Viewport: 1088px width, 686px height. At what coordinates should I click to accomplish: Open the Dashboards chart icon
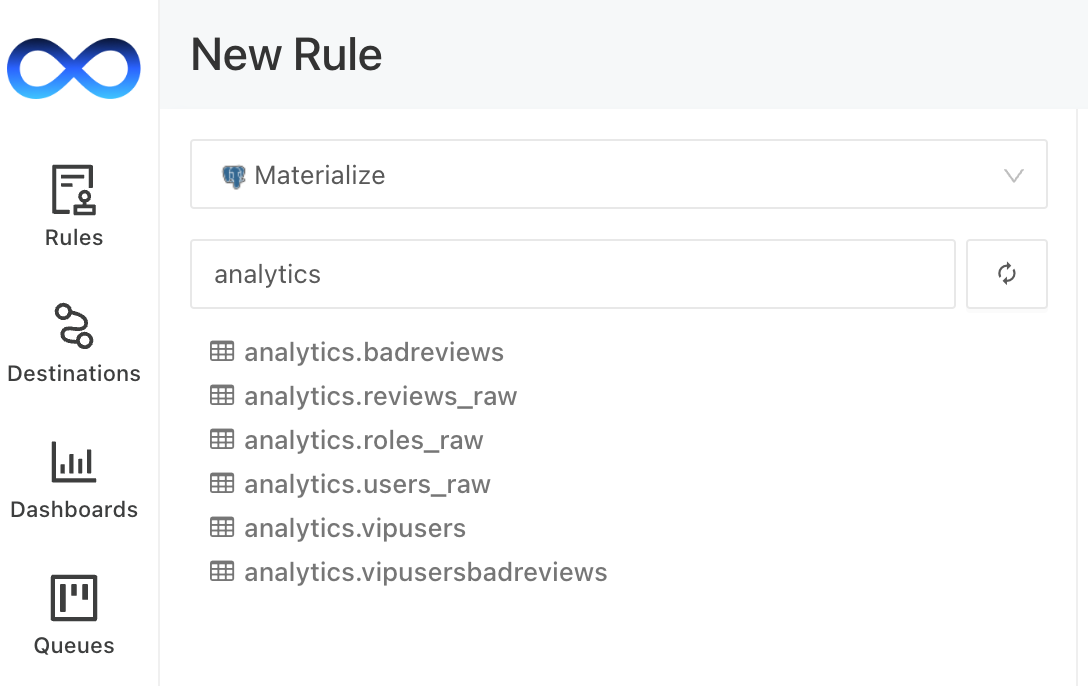point(74,462)
